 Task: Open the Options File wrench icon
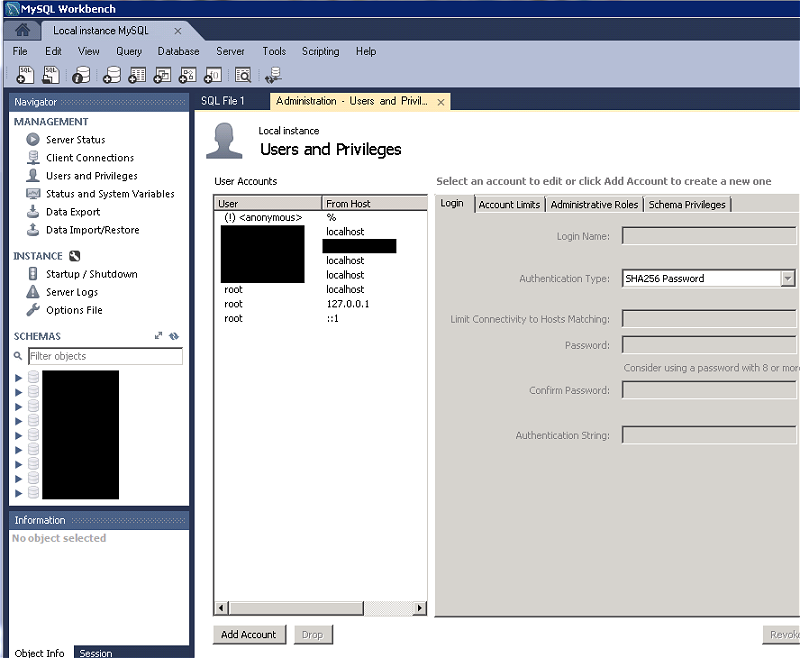[x=33, y=310]
